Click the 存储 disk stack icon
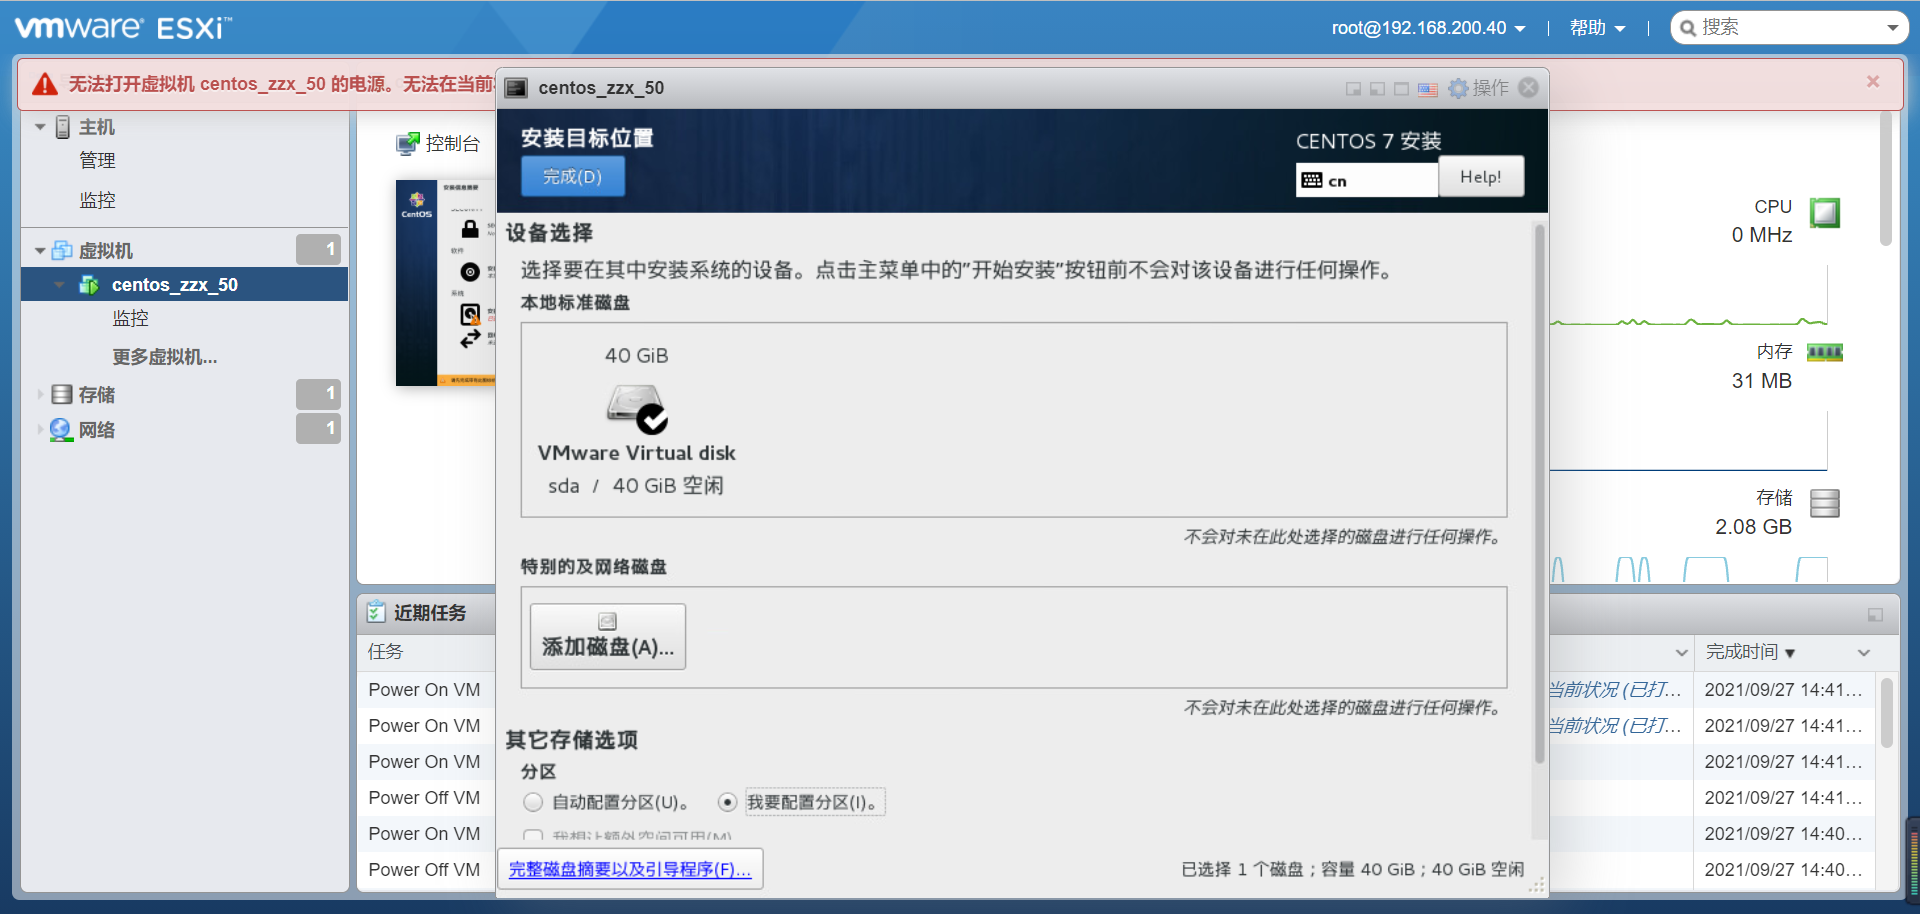Screen dimensions: 1920x914 1825,503
